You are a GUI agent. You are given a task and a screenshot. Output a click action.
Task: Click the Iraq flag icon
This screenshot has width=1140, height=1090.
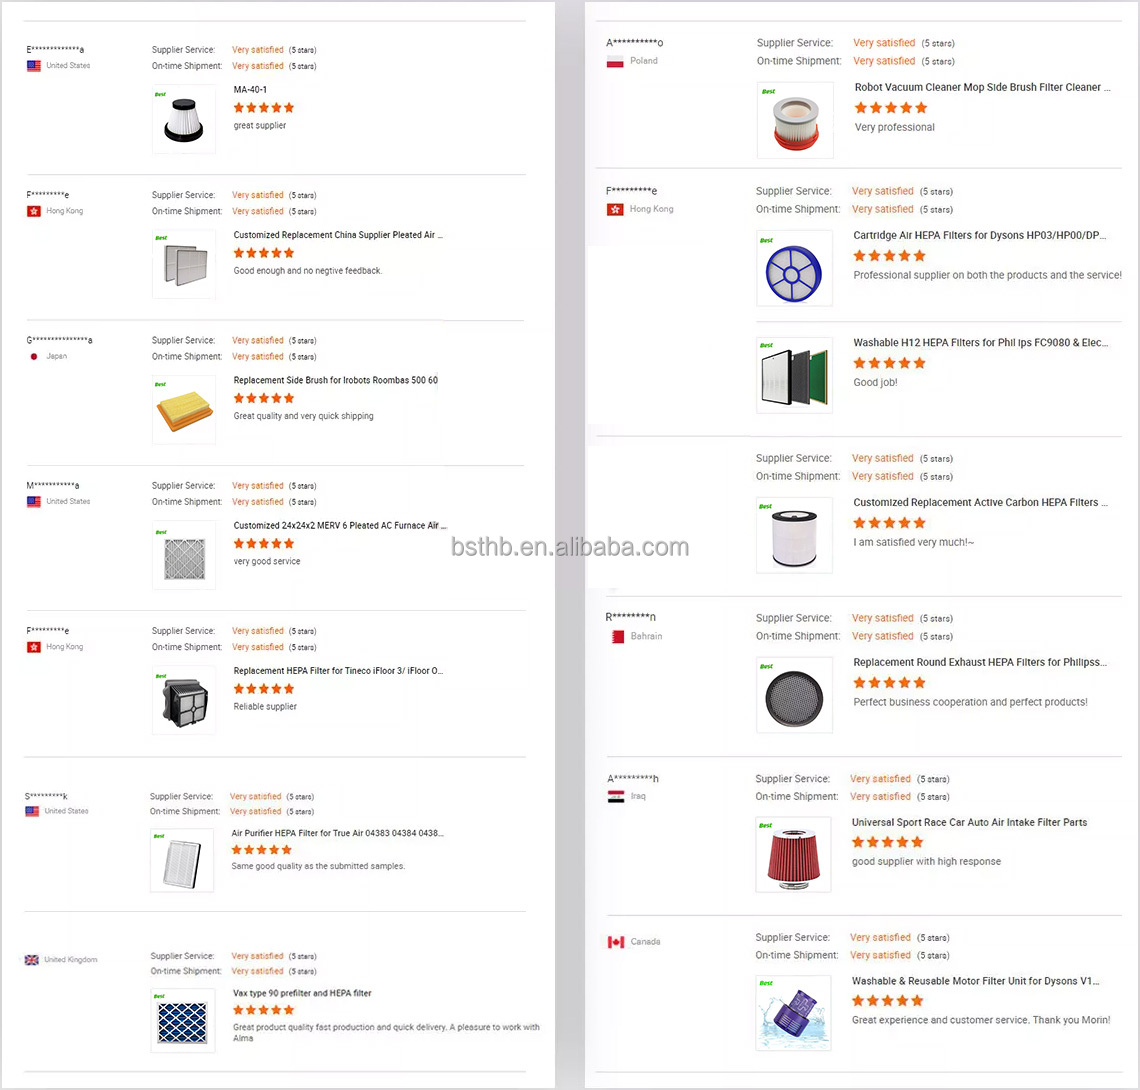pos(615,797)
